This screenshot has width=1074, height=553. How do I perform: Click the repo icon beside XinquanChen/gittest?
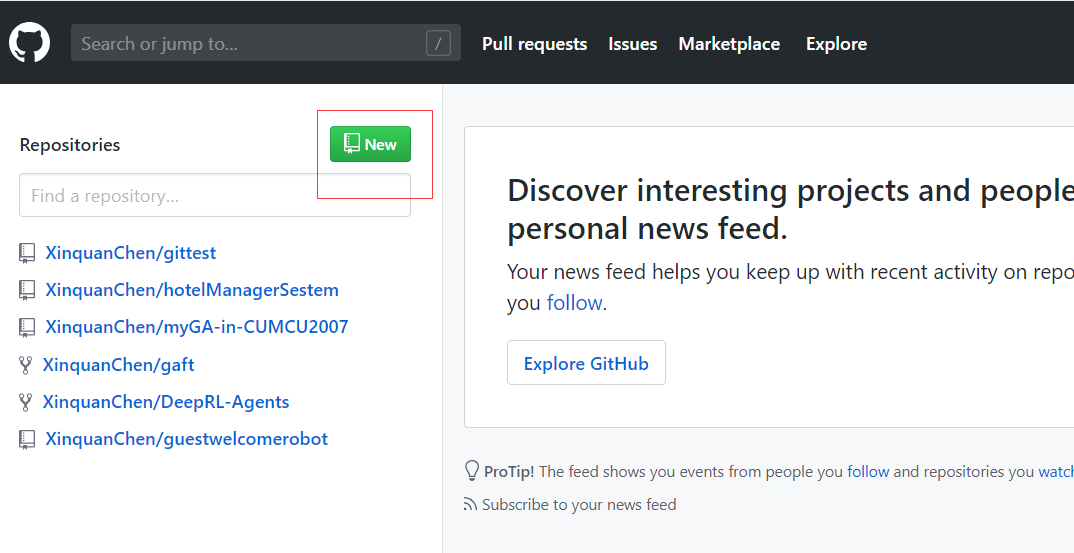27,253
